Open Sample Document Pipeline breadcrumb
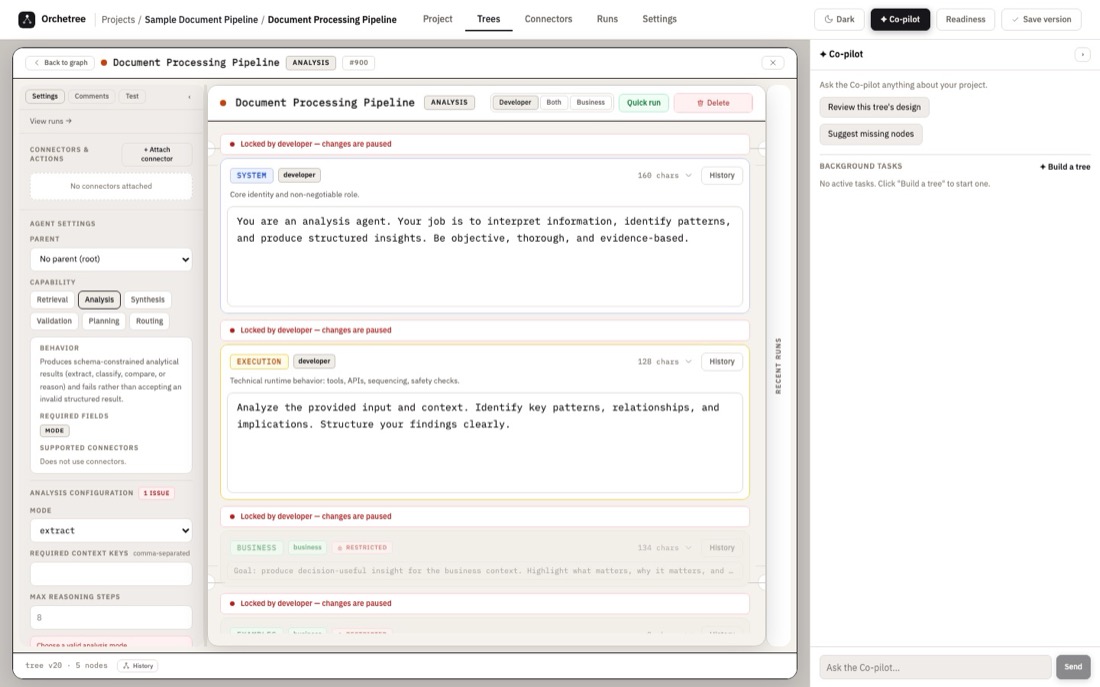1100x687 pixels. pos(201,20)
